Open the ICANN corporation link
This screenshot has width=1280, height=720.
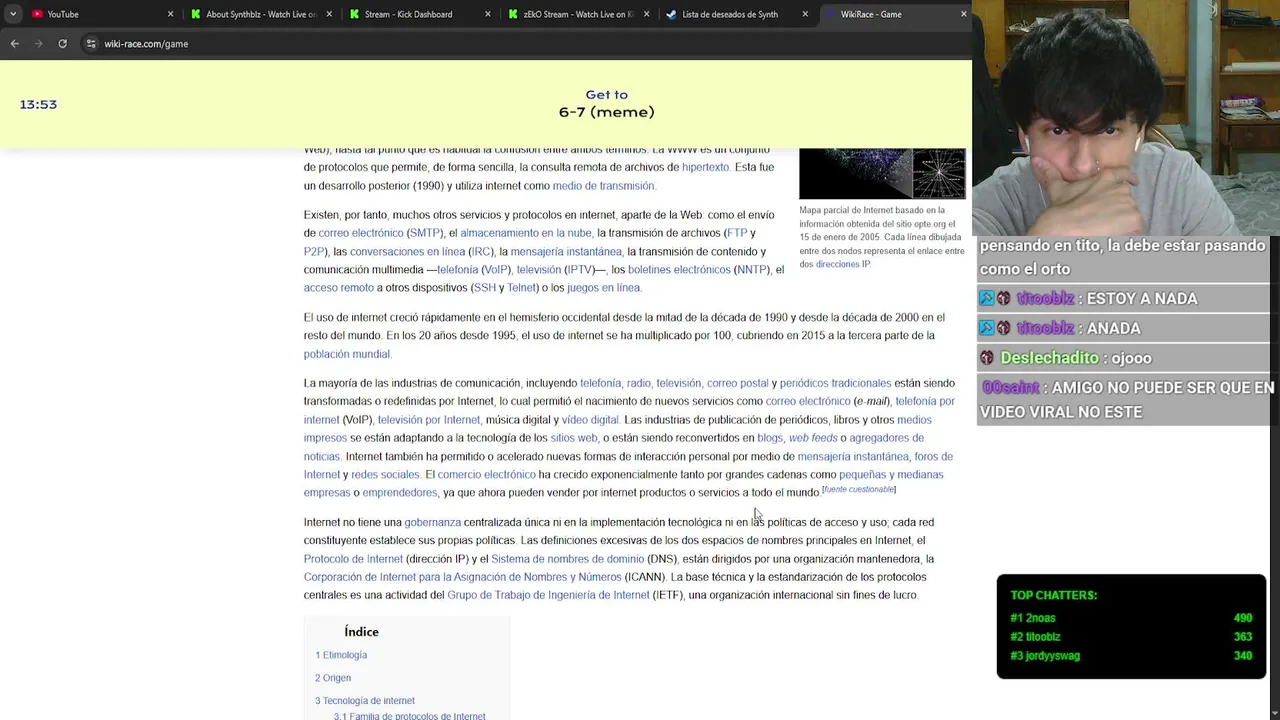point(462,577)
